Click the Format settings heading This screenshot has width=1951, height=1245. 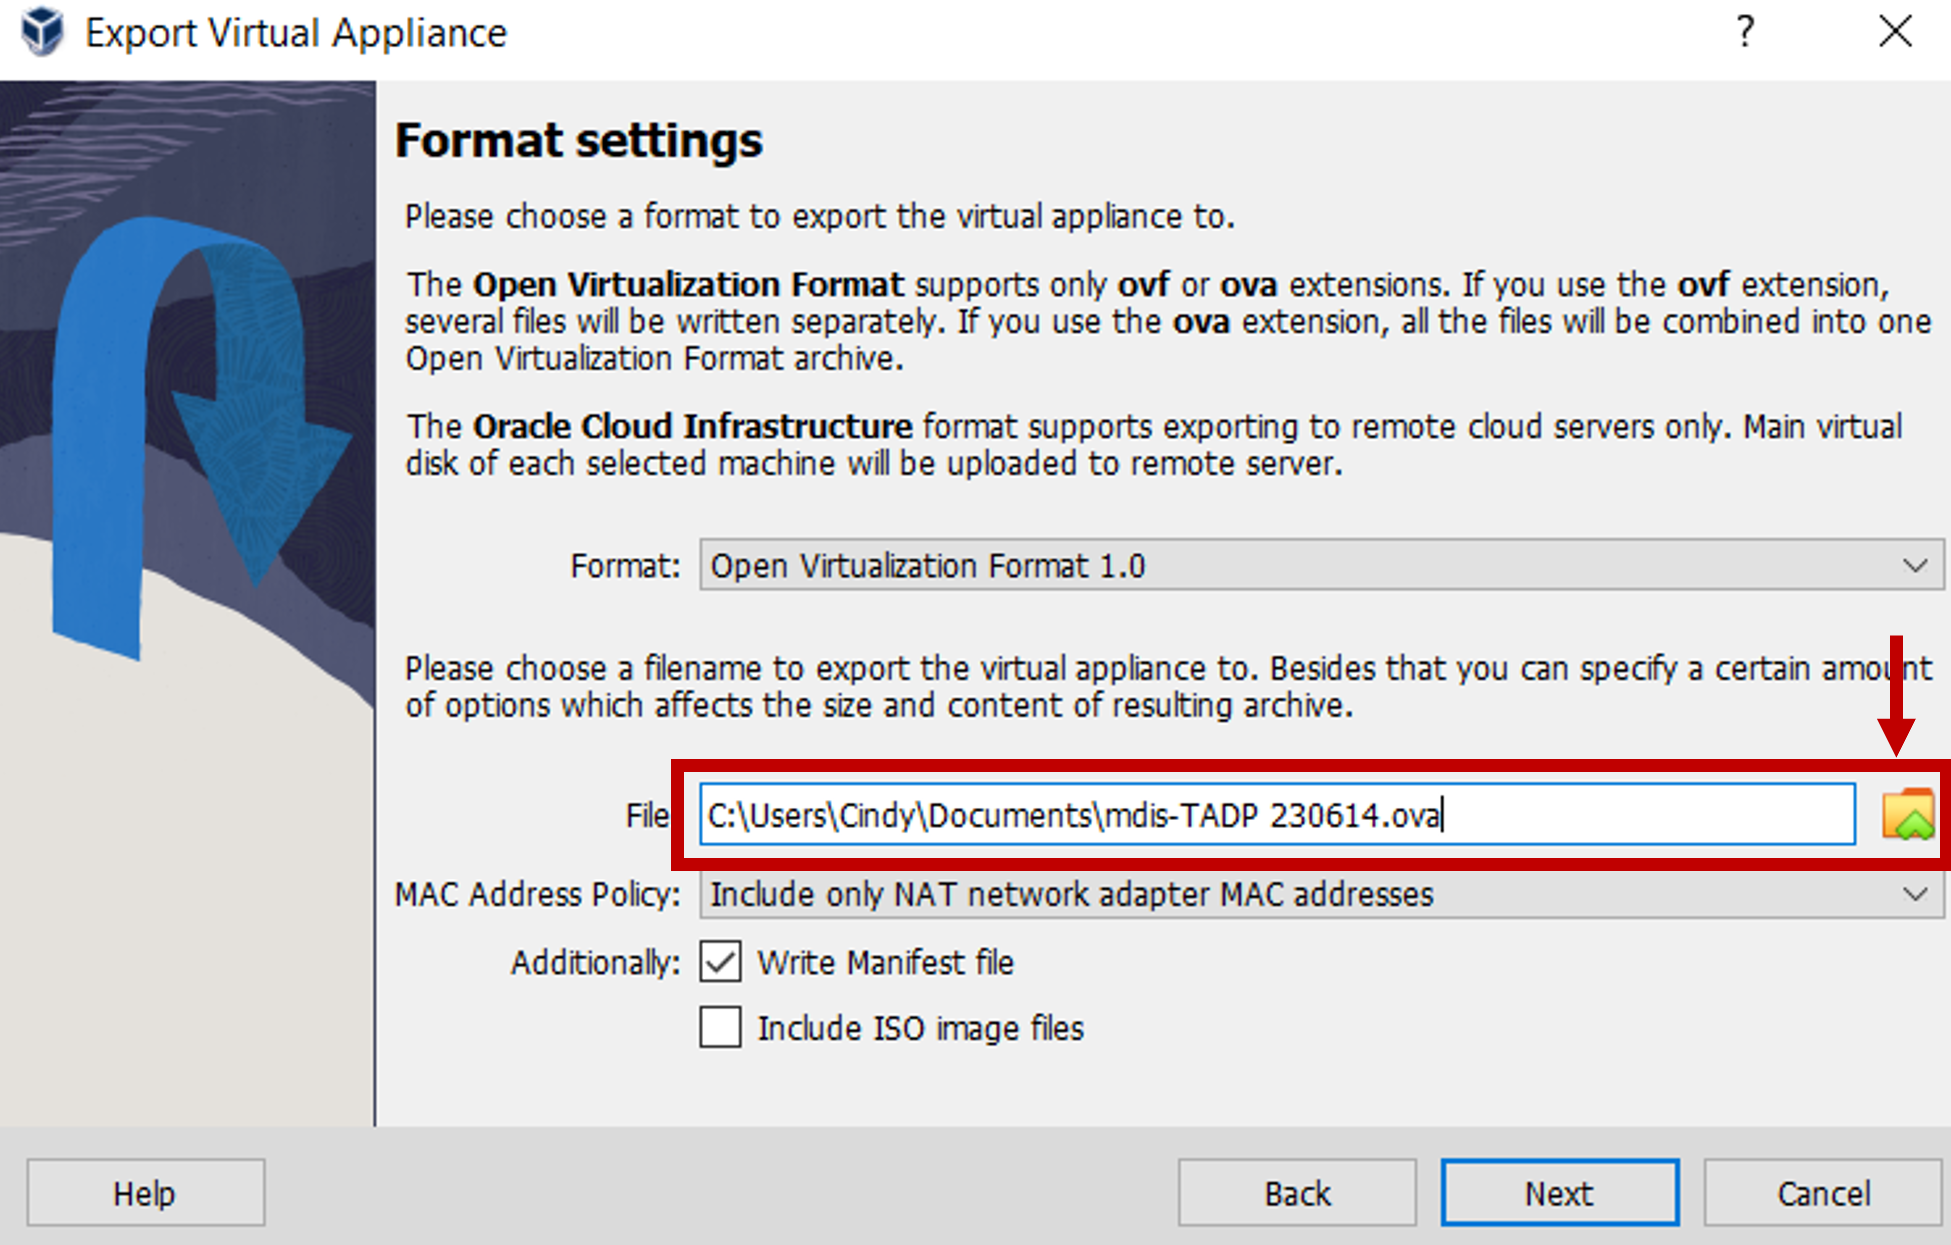pos(578,140)
